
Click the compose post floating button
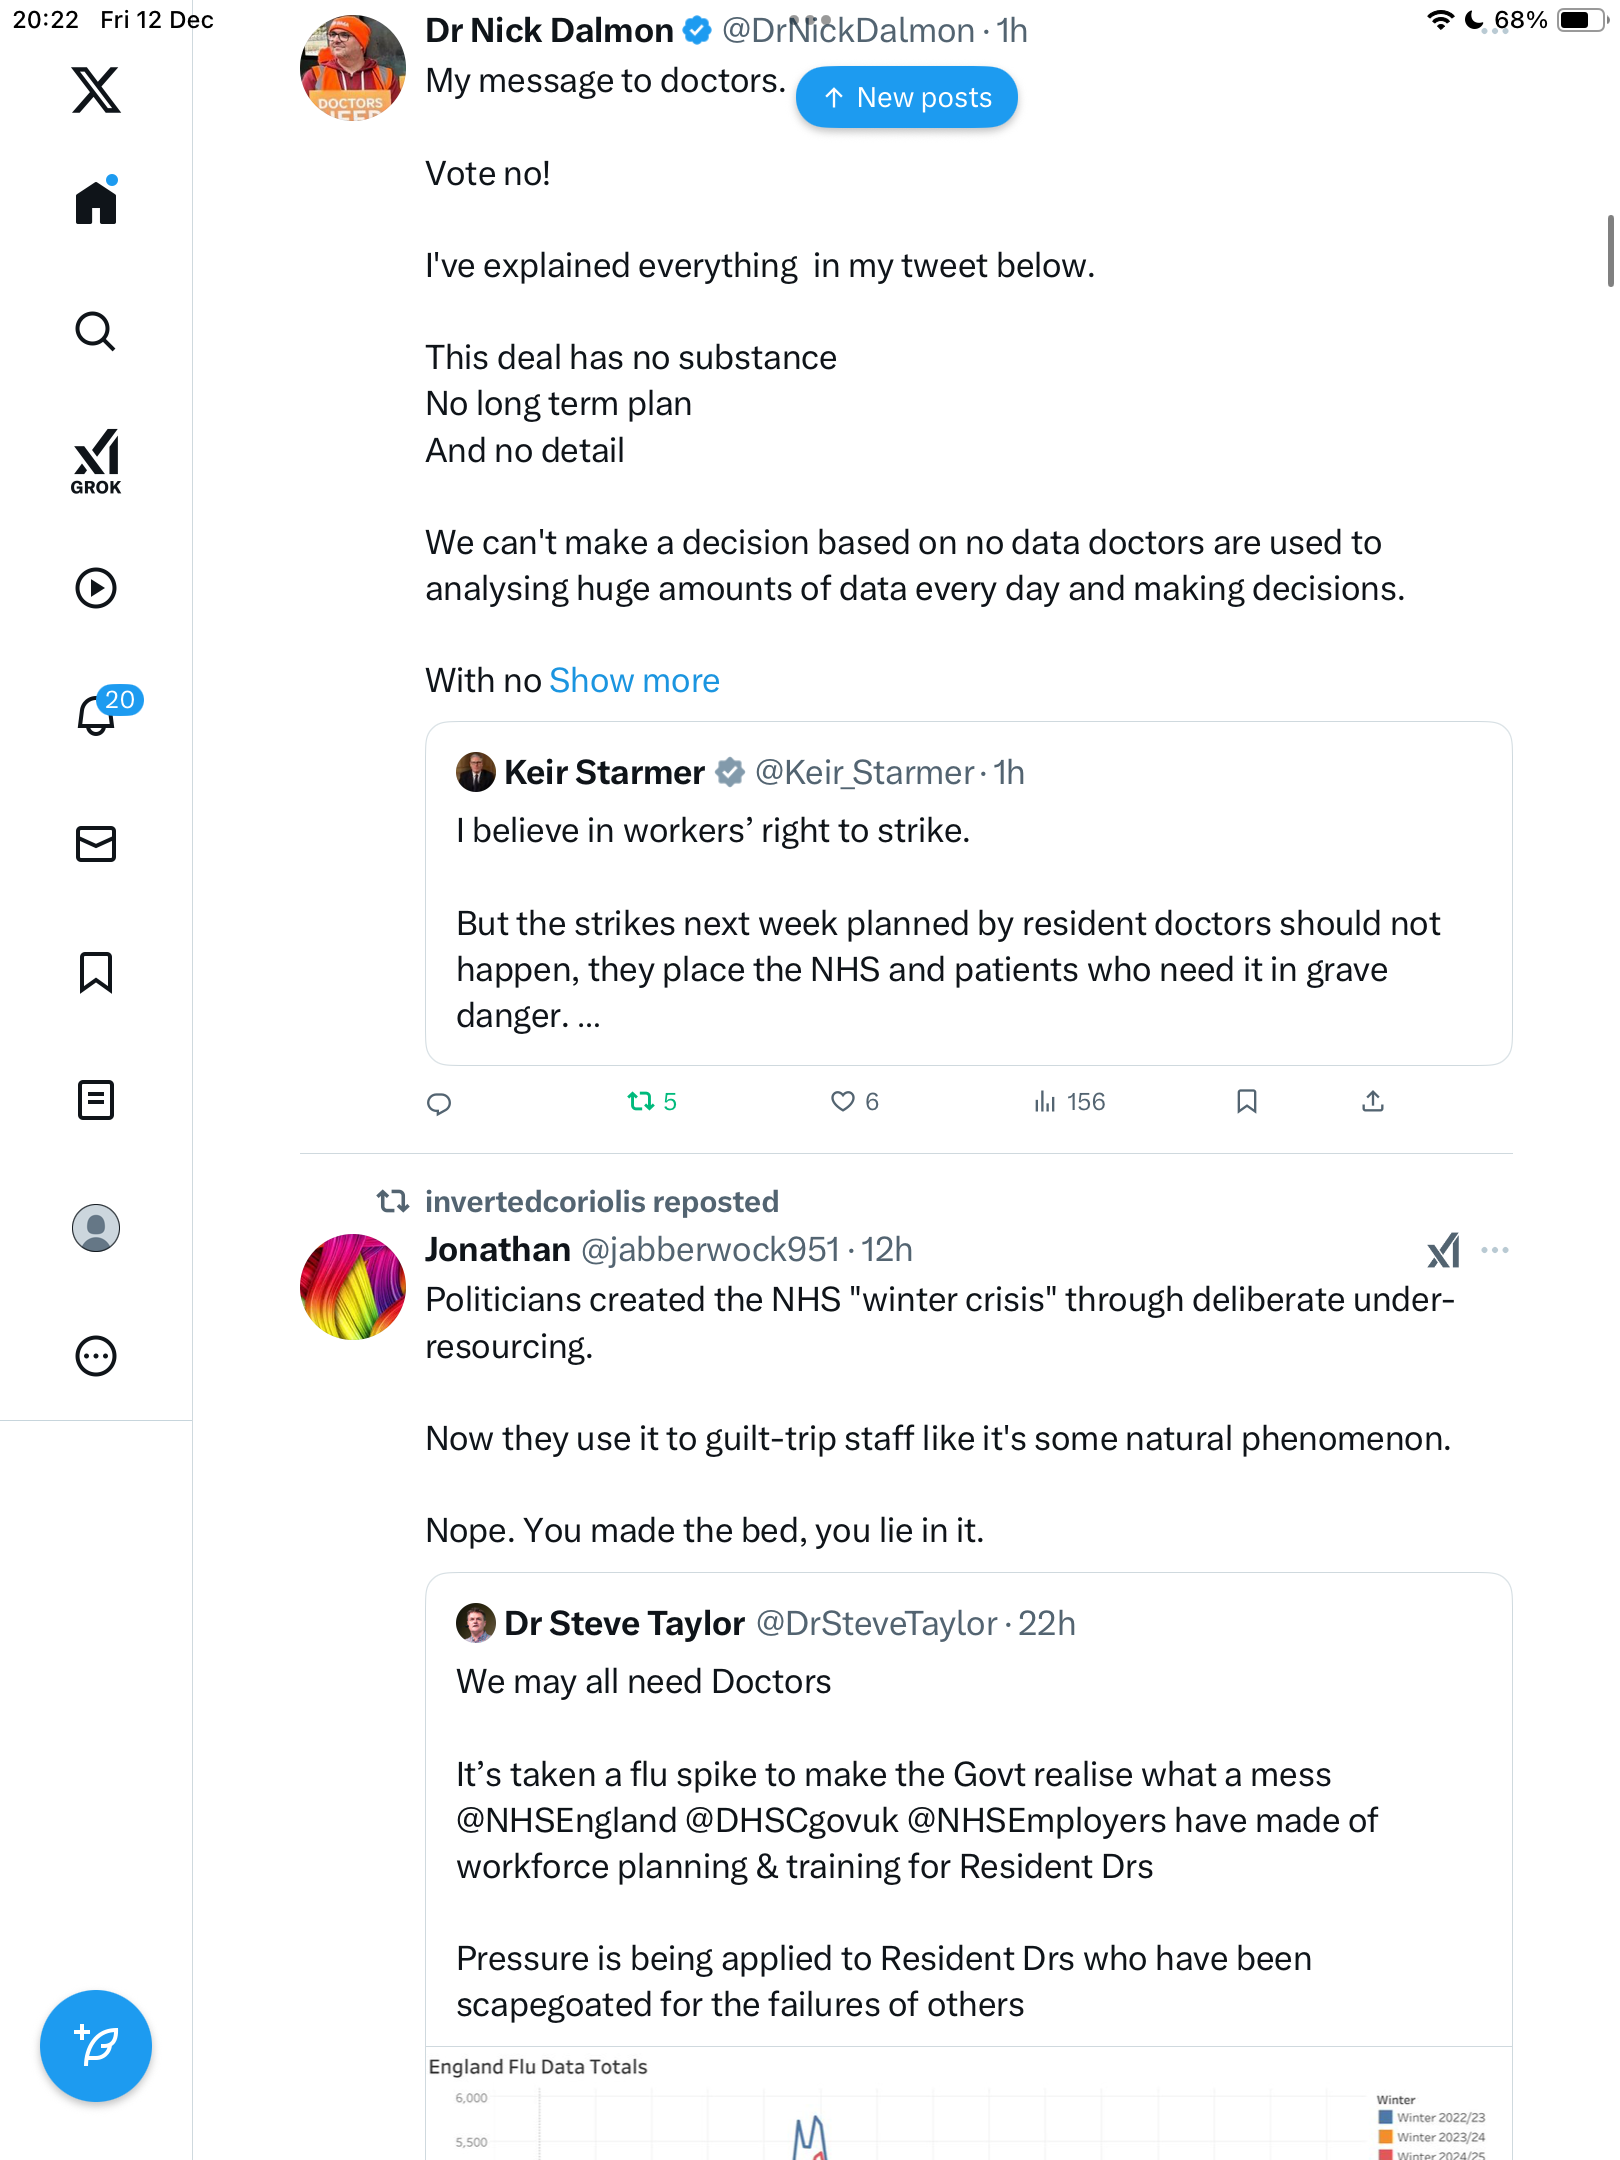click(x=96, y=2046)
